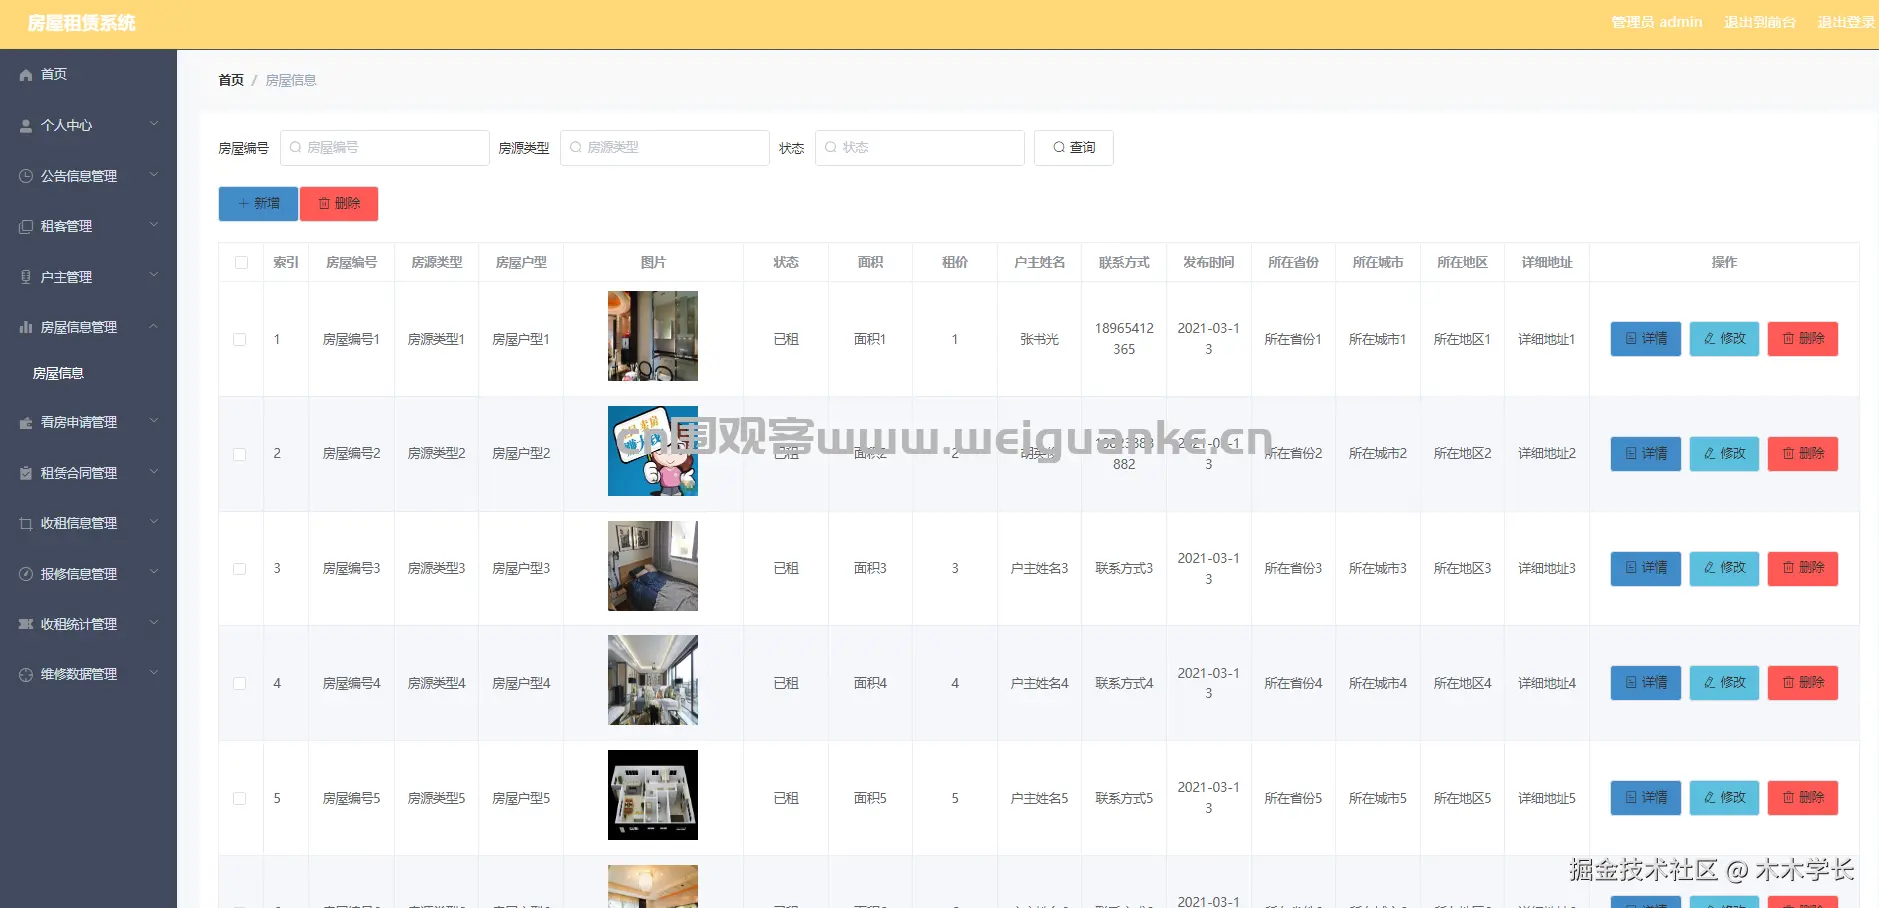Image resolution: width=1879 pixels, height=908 pixels.
Task: Click the blue 新增 button
Action: pos(258,204)
